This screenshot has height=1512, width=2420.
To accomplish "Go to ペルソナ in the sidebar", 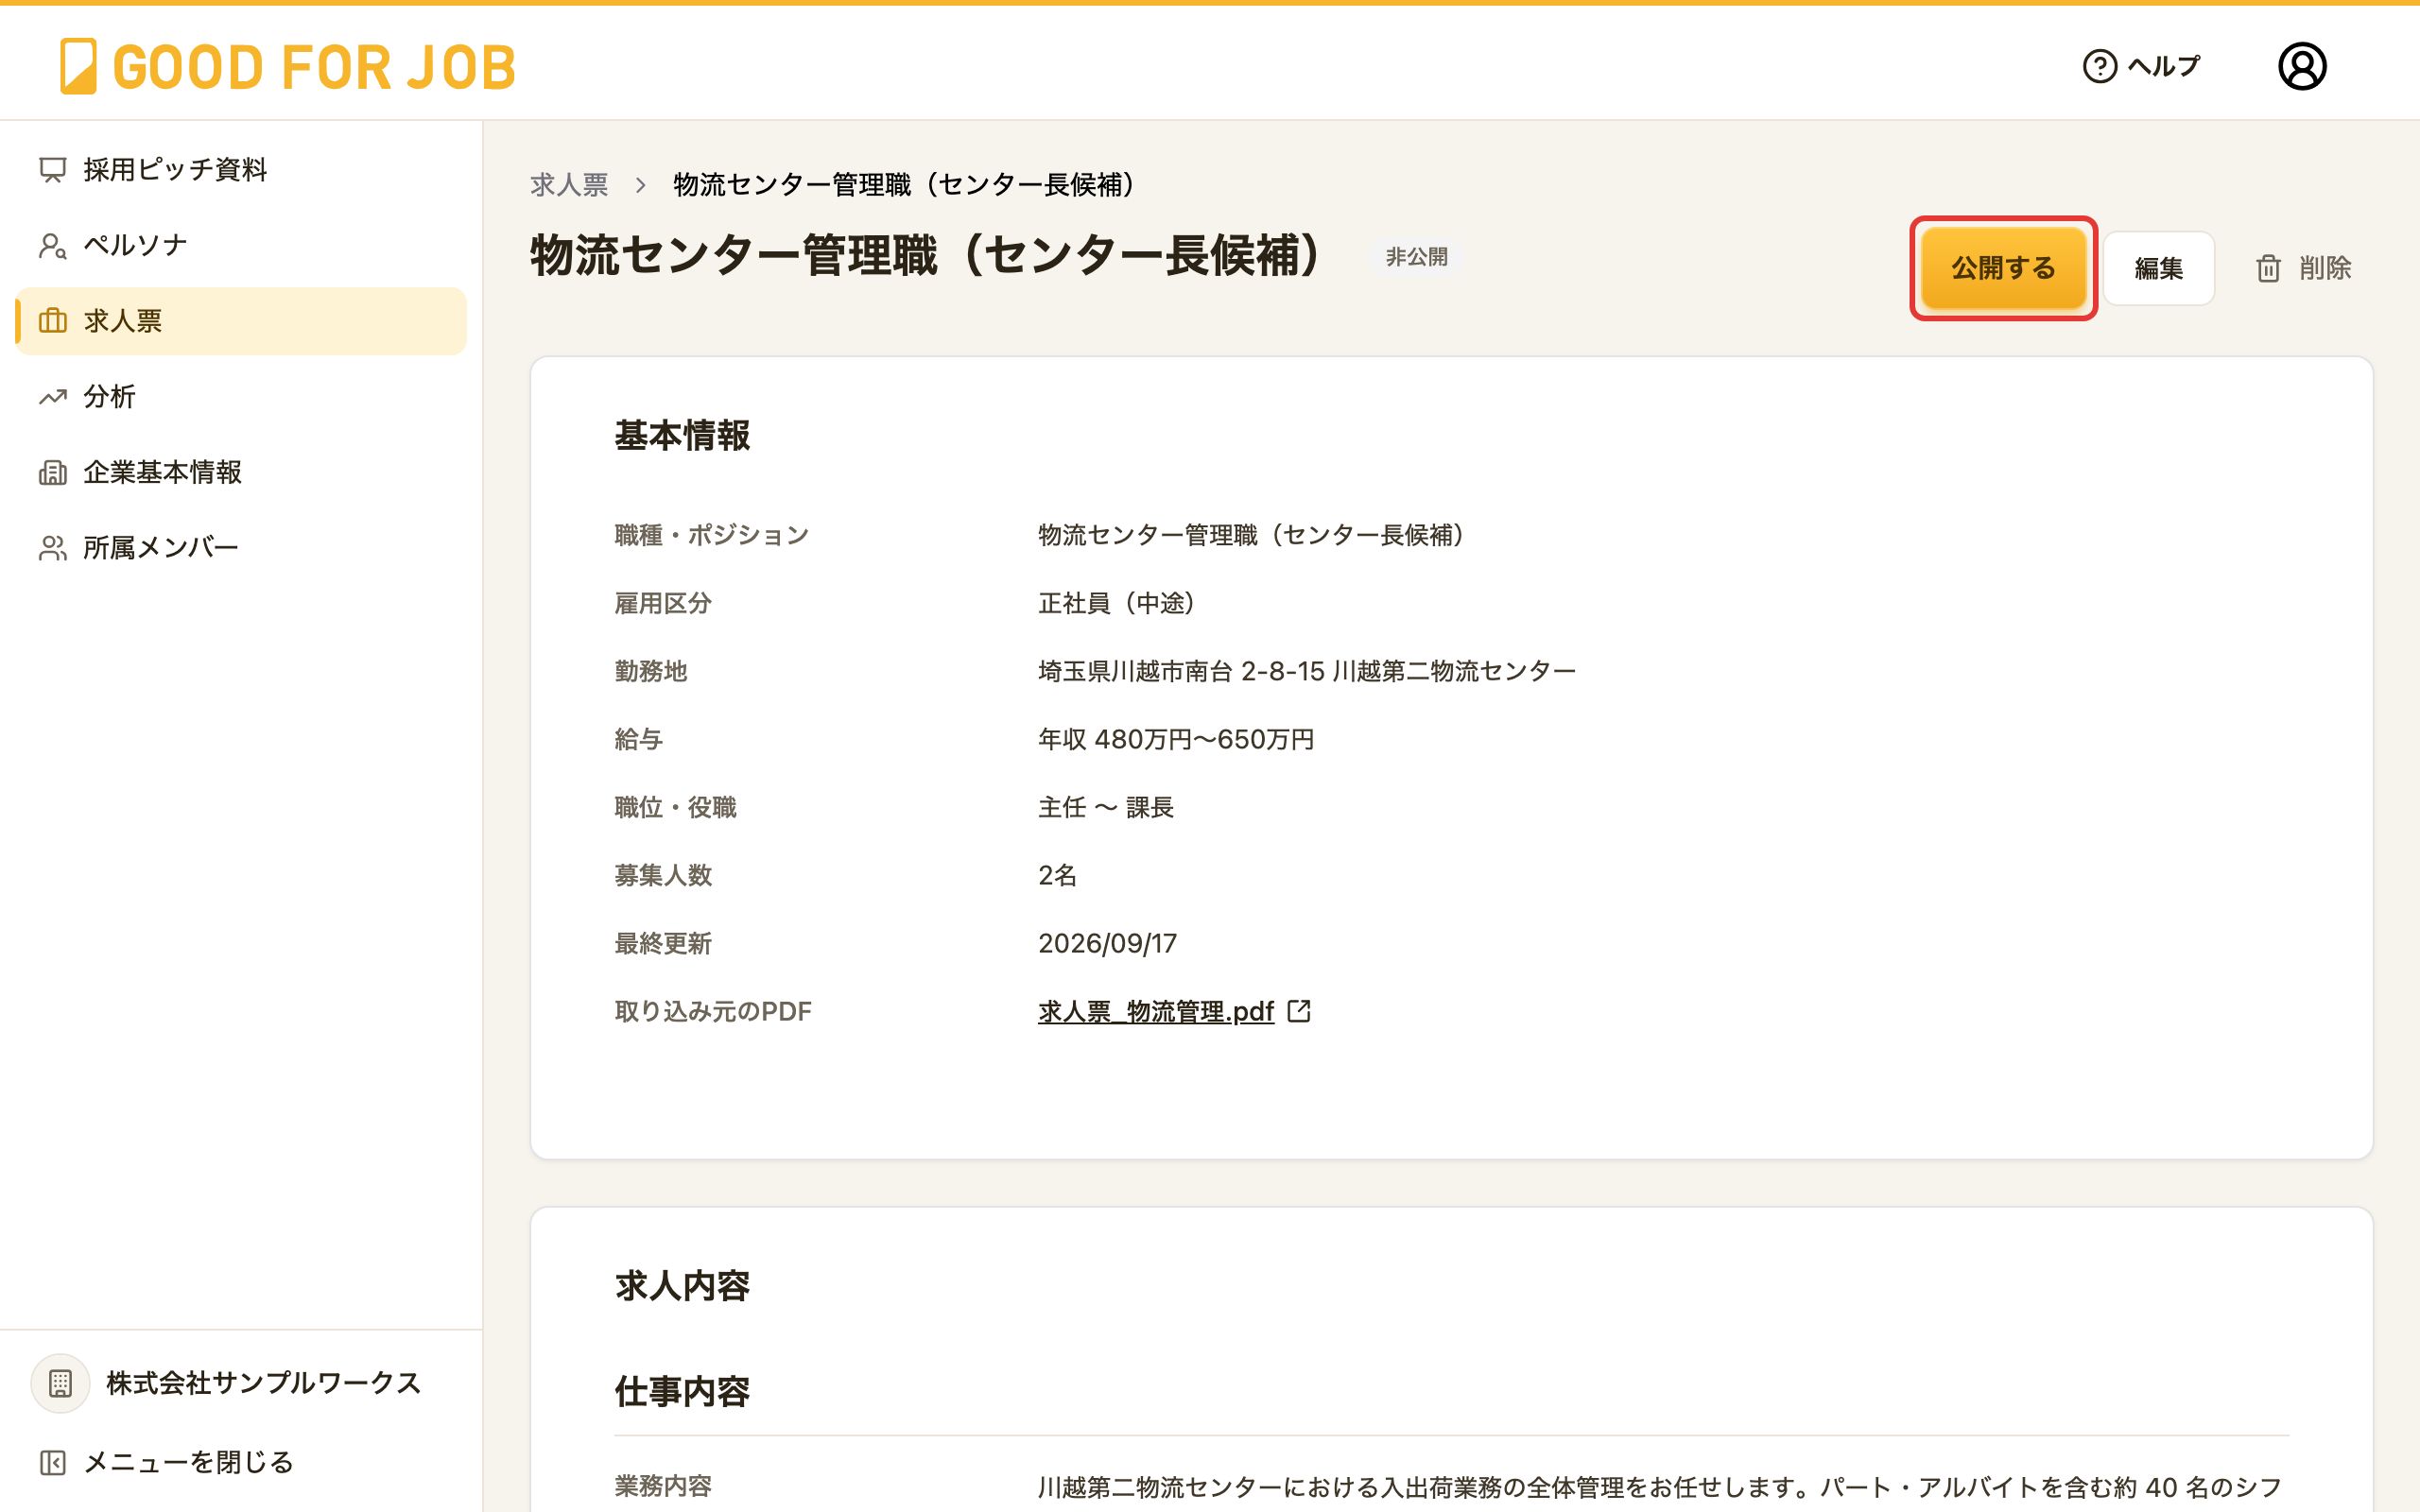I will (241, 245).
